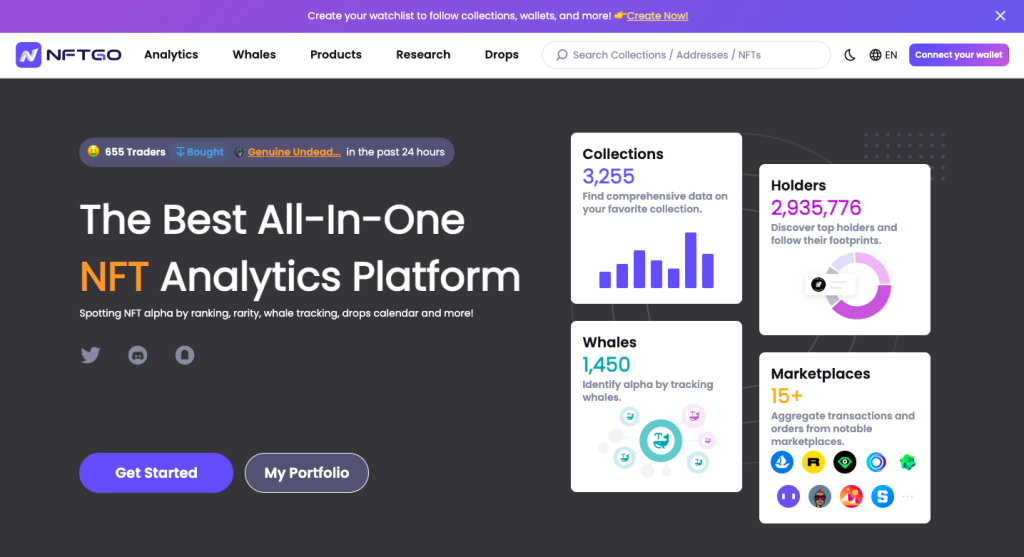Click the OpenSea sailboat marketplace icon
The image size is (1024, 557).
click(782, 462)
